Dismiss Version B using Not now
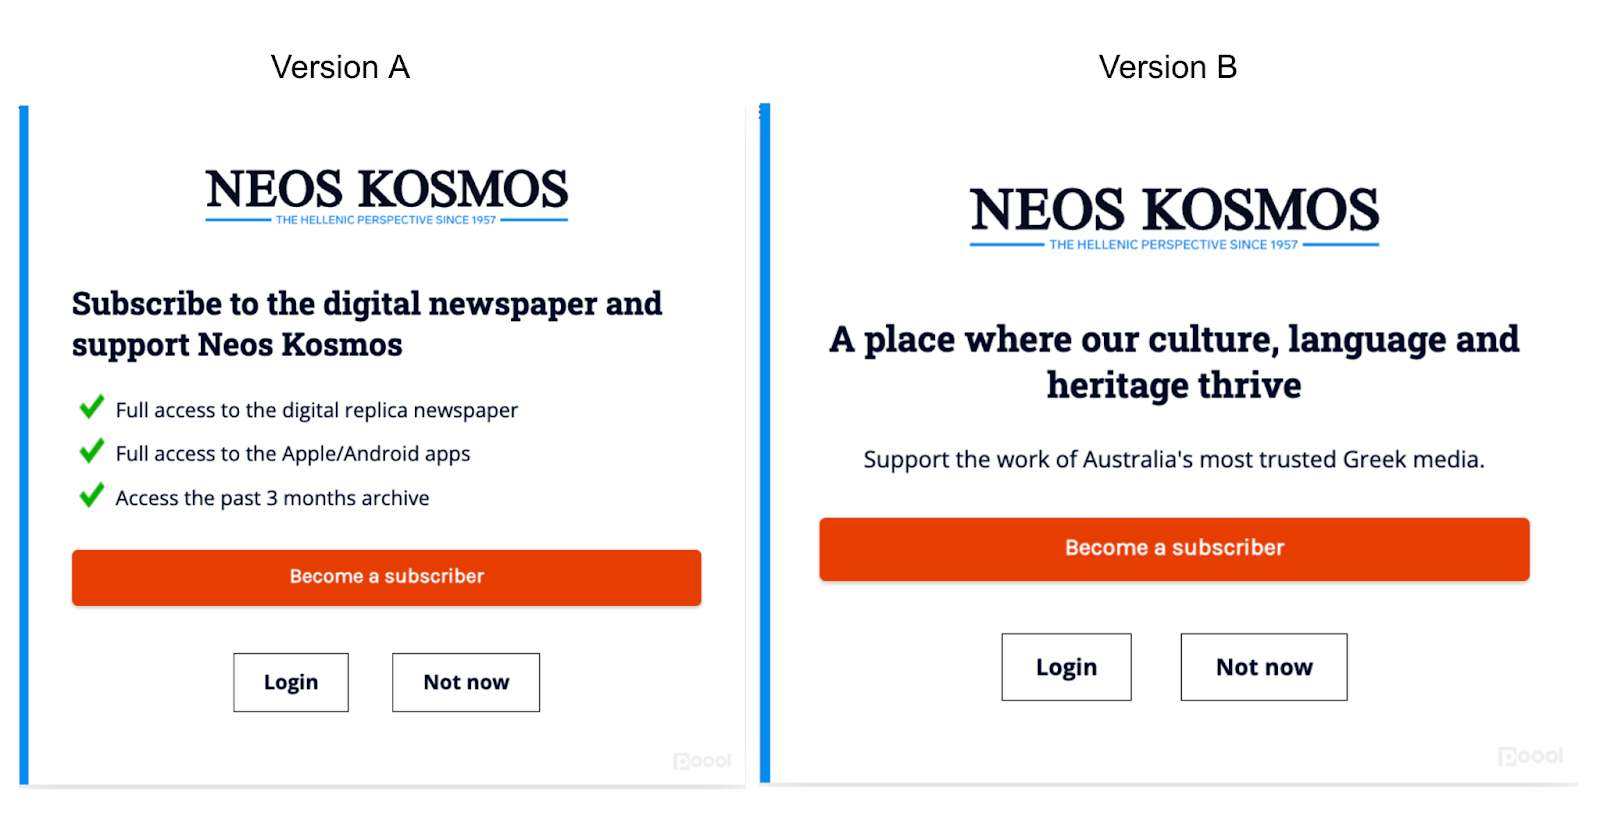 tap(1264, 667)
